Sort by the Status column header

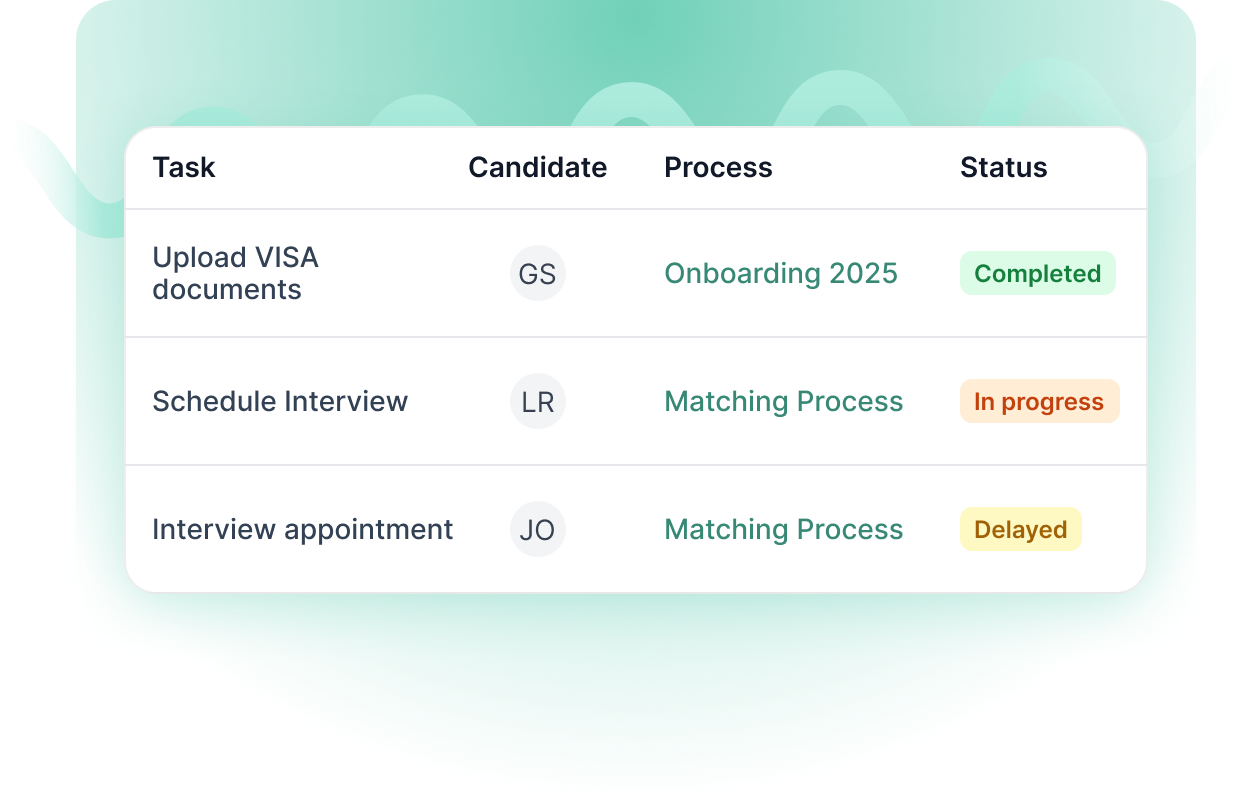pyautogui.click(x=1004, y=168)
